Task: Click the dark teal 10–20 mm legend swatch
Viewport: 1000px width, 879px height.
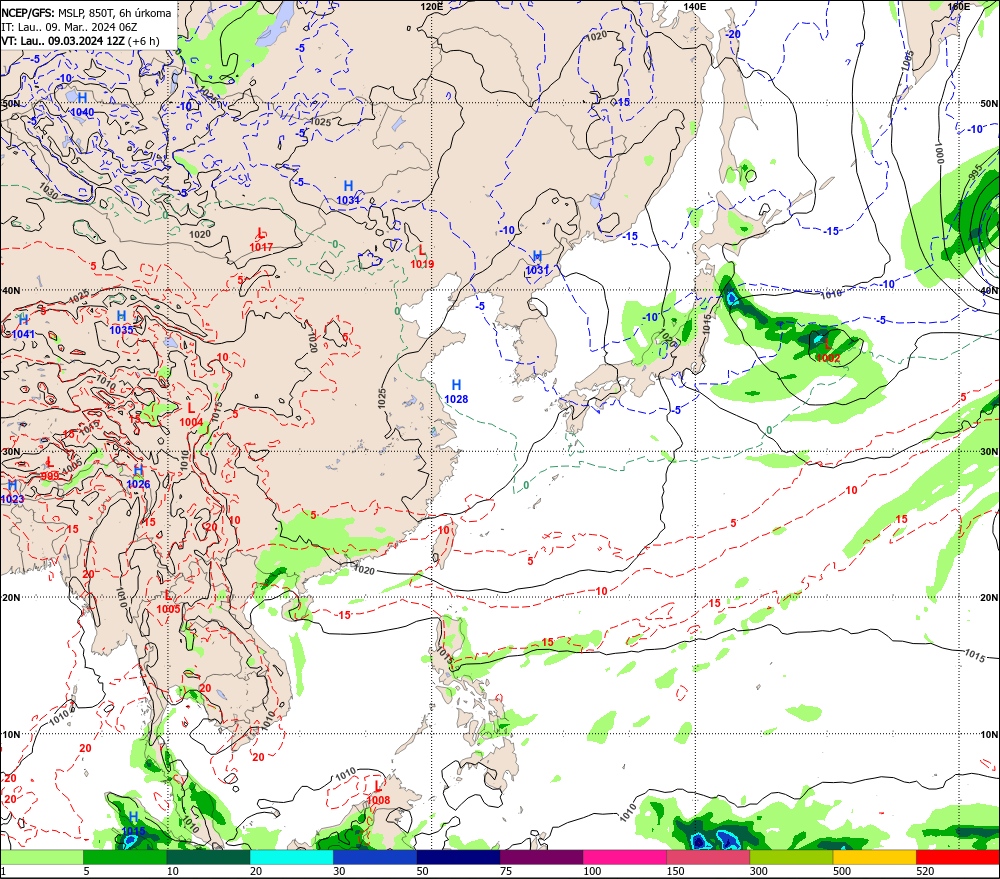Action: 208,857
